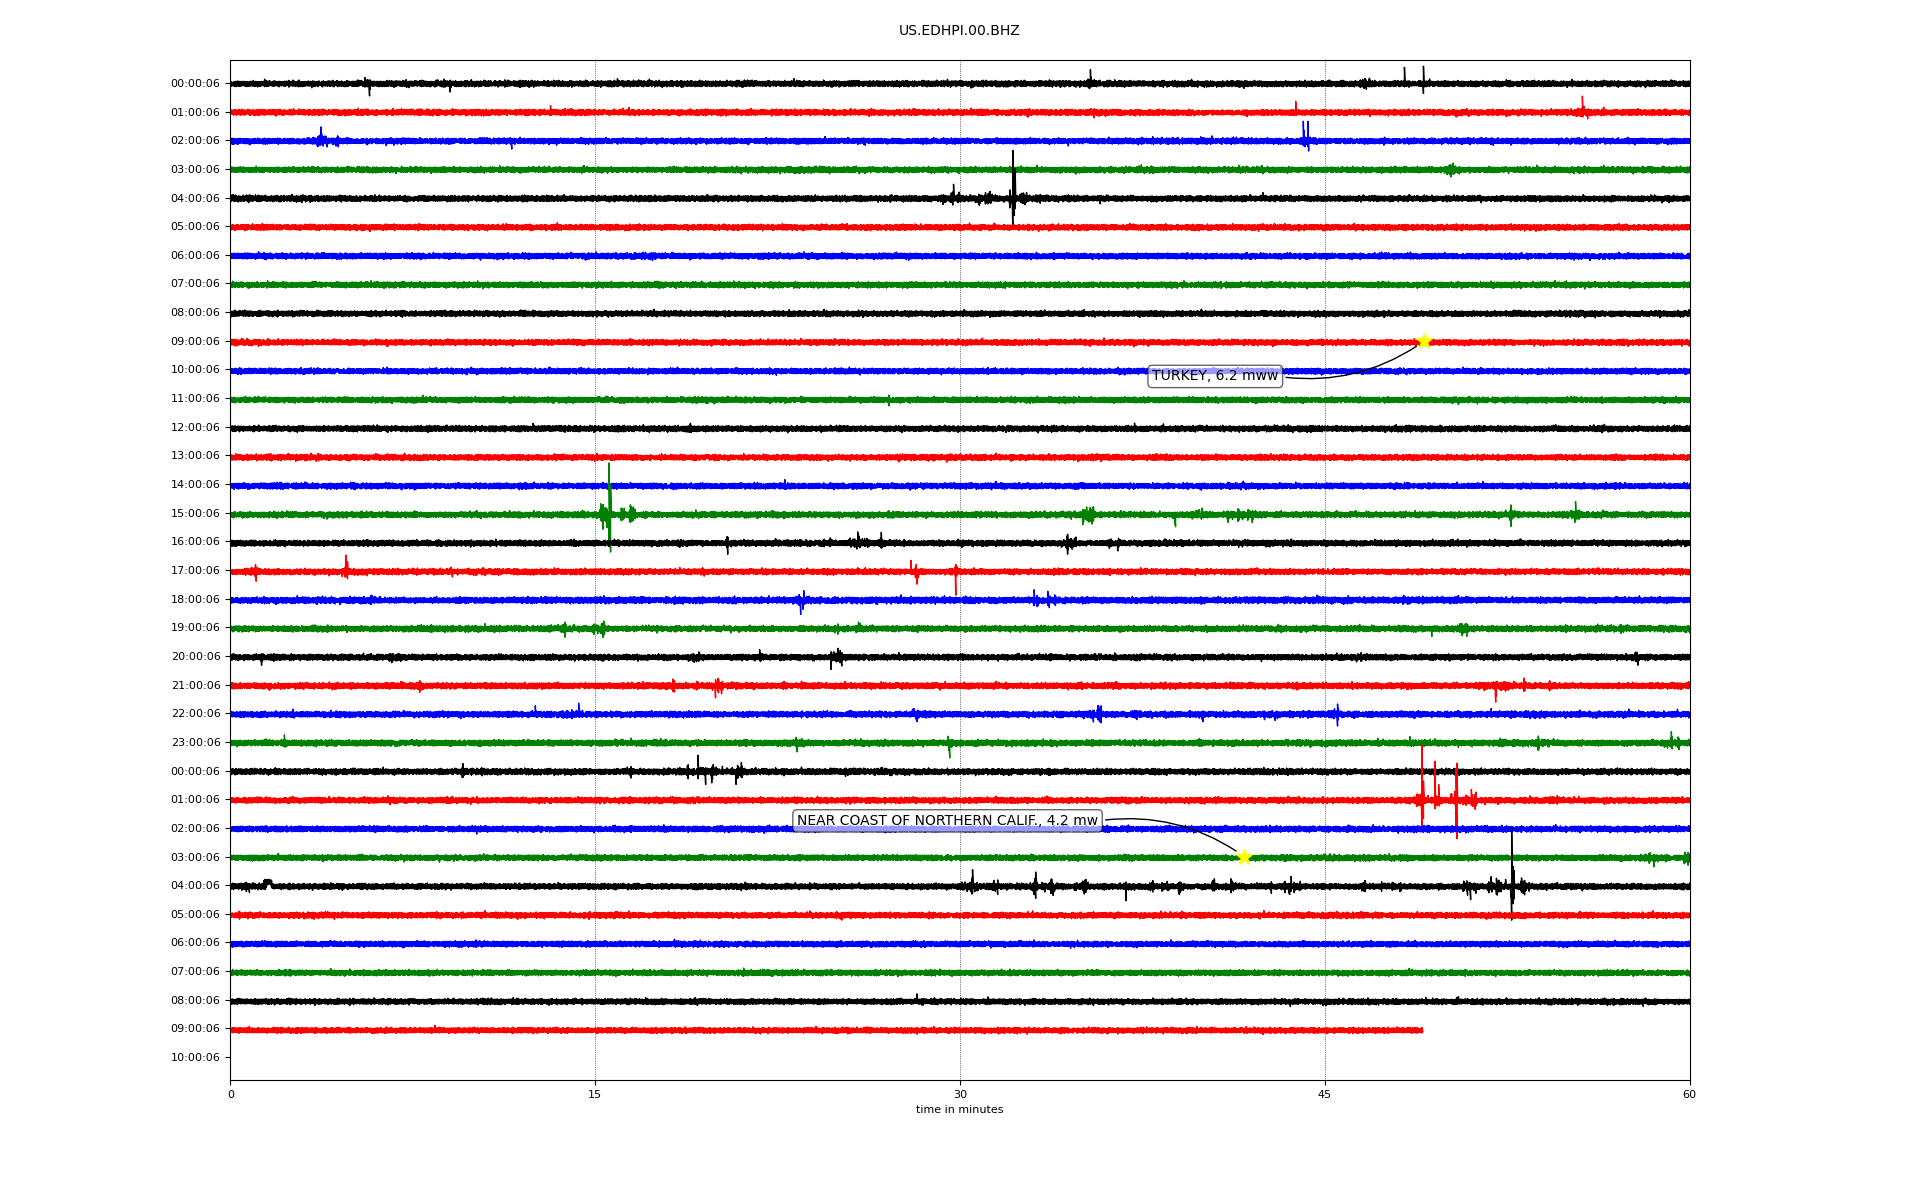The width and height of the screenshot is (1920, 1200).
Task: Click the 11:00:06 row time label
Action: click(x=195, y=399)
